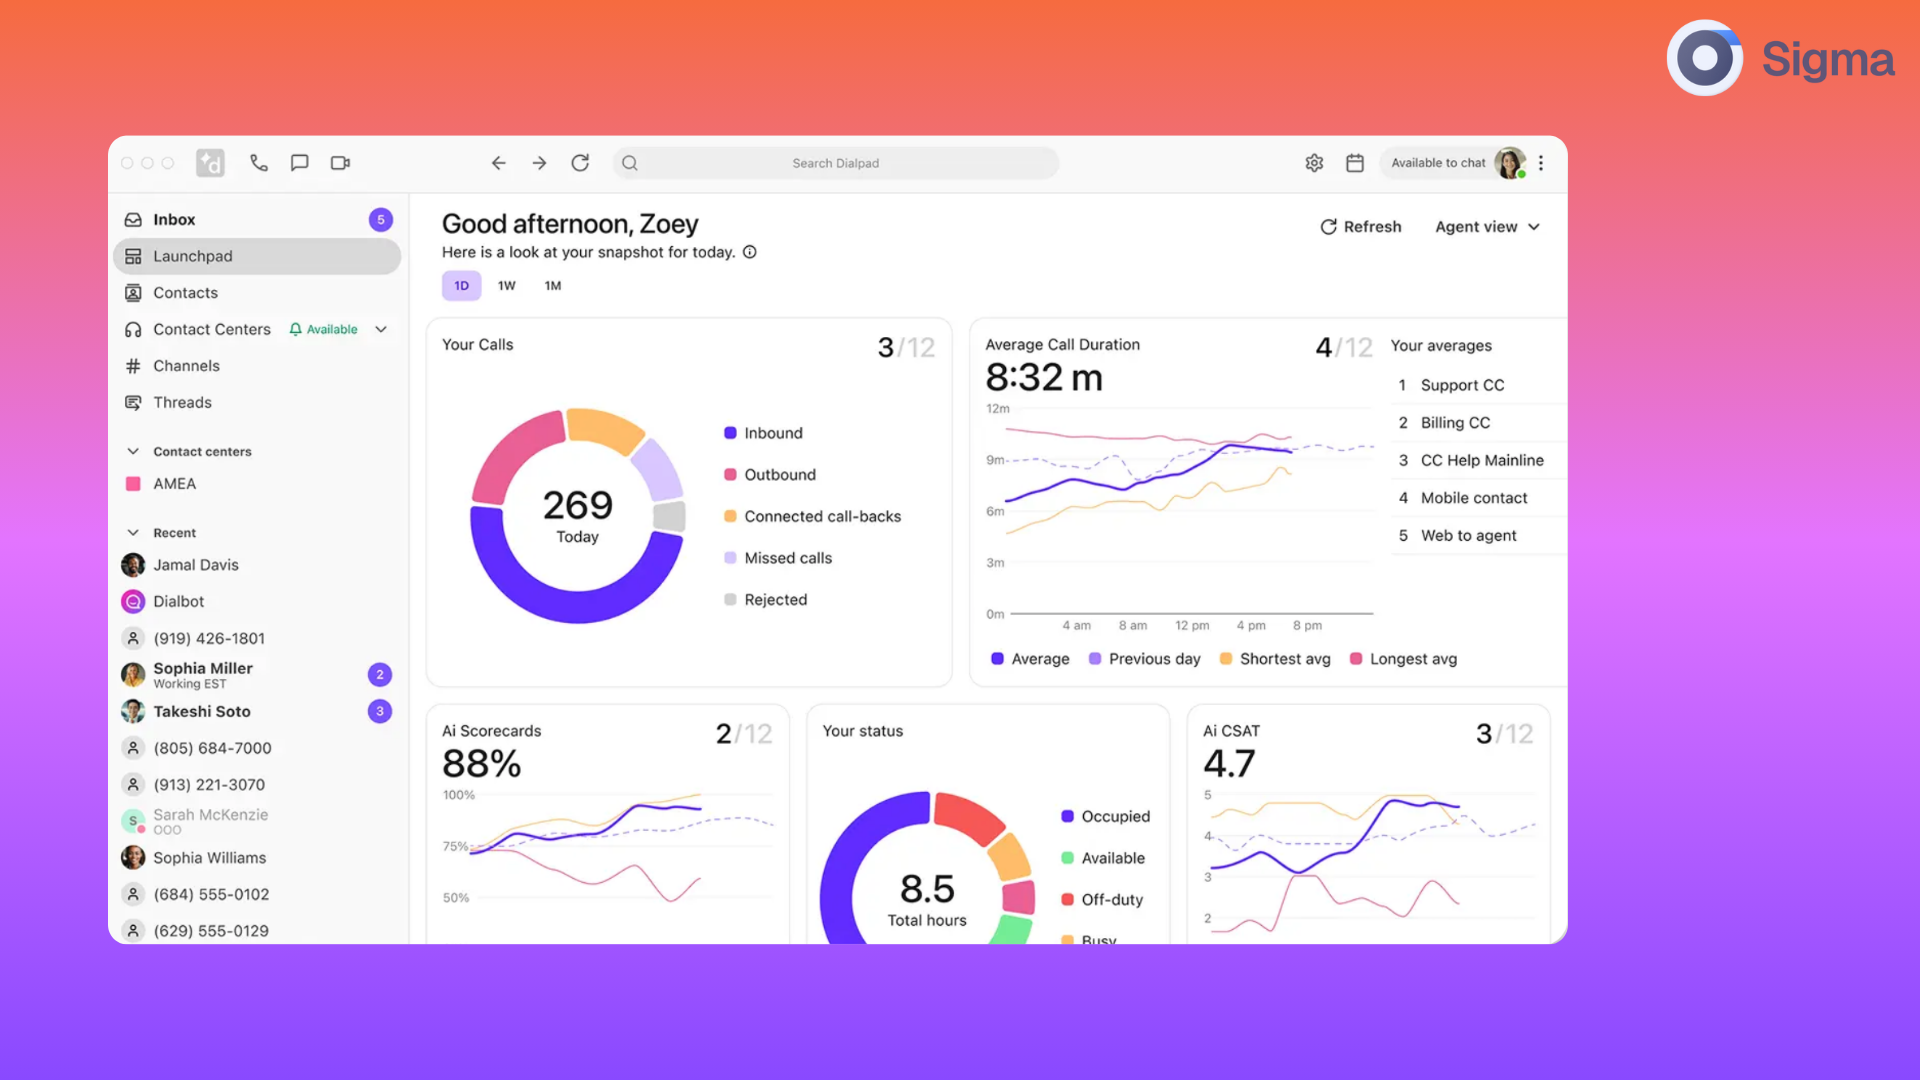Toggle Previous day series legend
1920x1080 pixels.
(x=1144, y=659)
